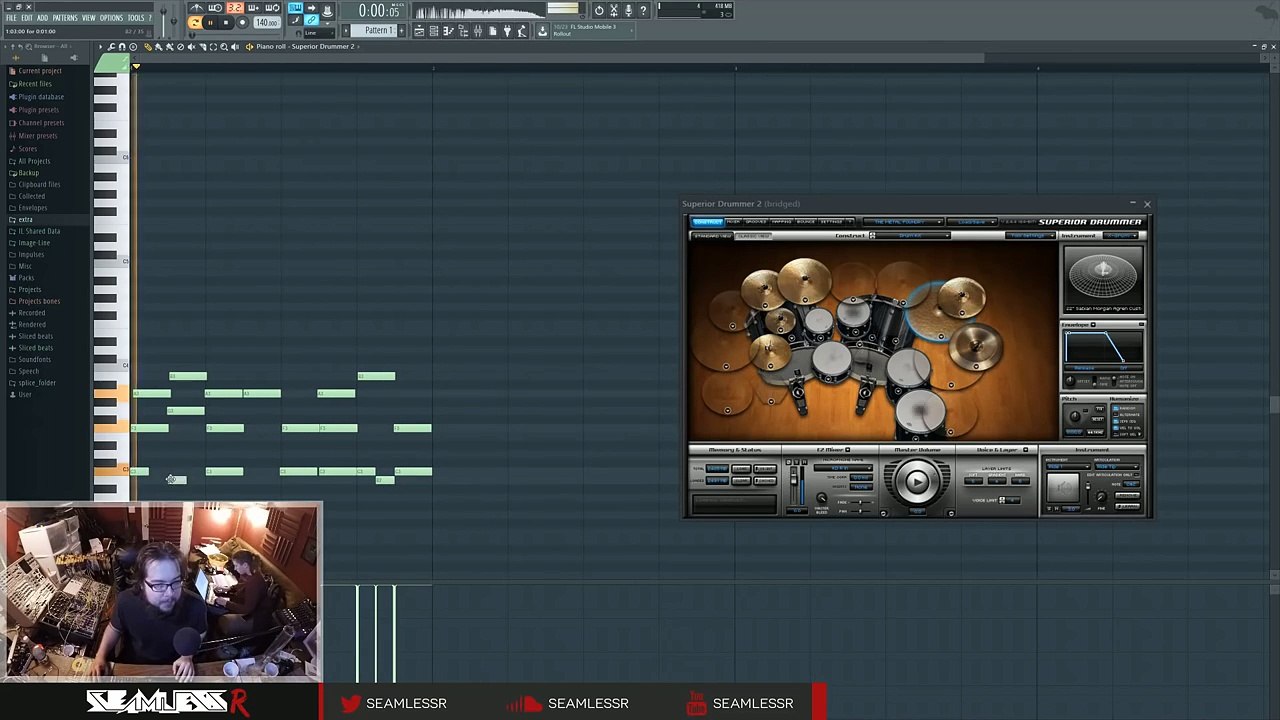Adjust the Master Bleed knob
The width and height of the screenshot is (1280, 720).
pos(822,497)
